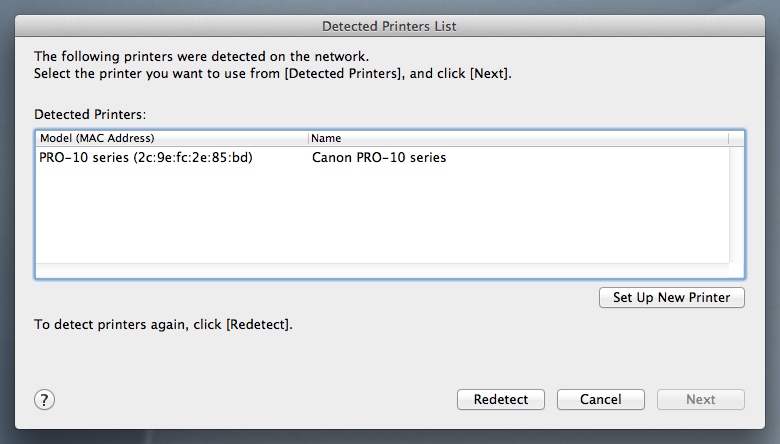The height and width of the screenshot is (444, 780).
Task: Click the divider between Model and Name headers
Action: (x=308, y=138)
